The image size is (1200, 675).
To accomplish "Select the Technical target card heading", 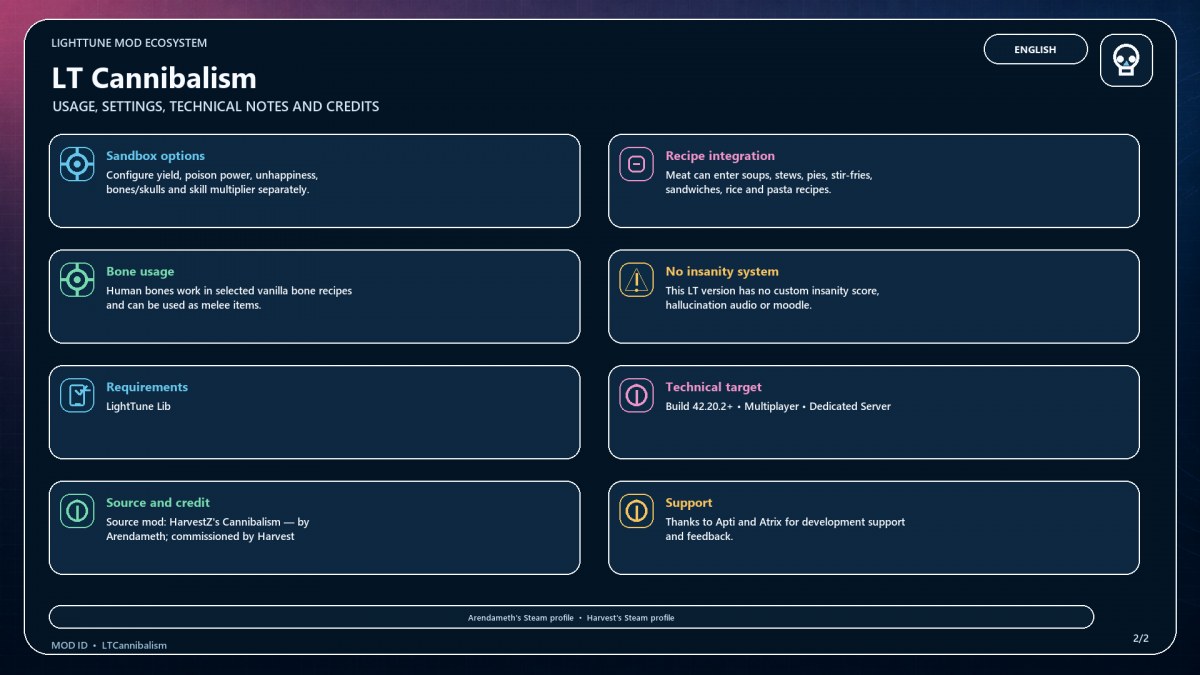I will [x=713, y=387].
